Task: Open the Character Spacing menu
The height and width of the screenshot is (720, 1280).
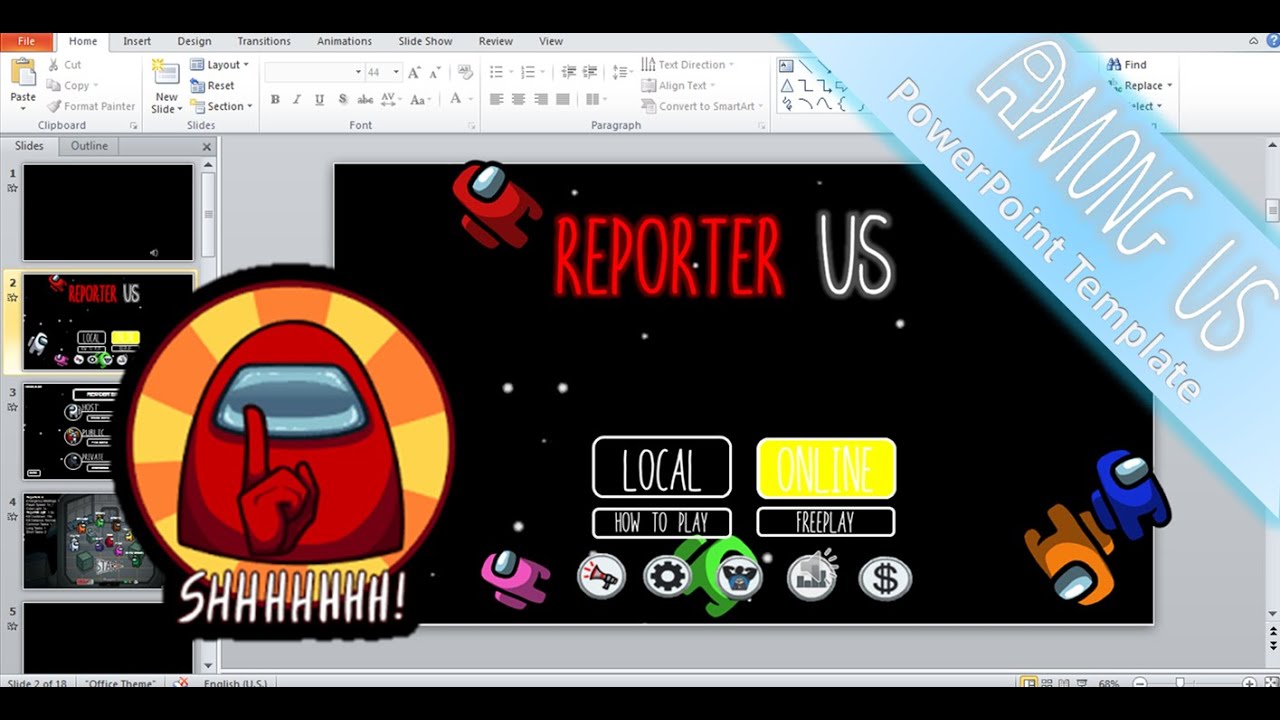Action: point(390,100)
